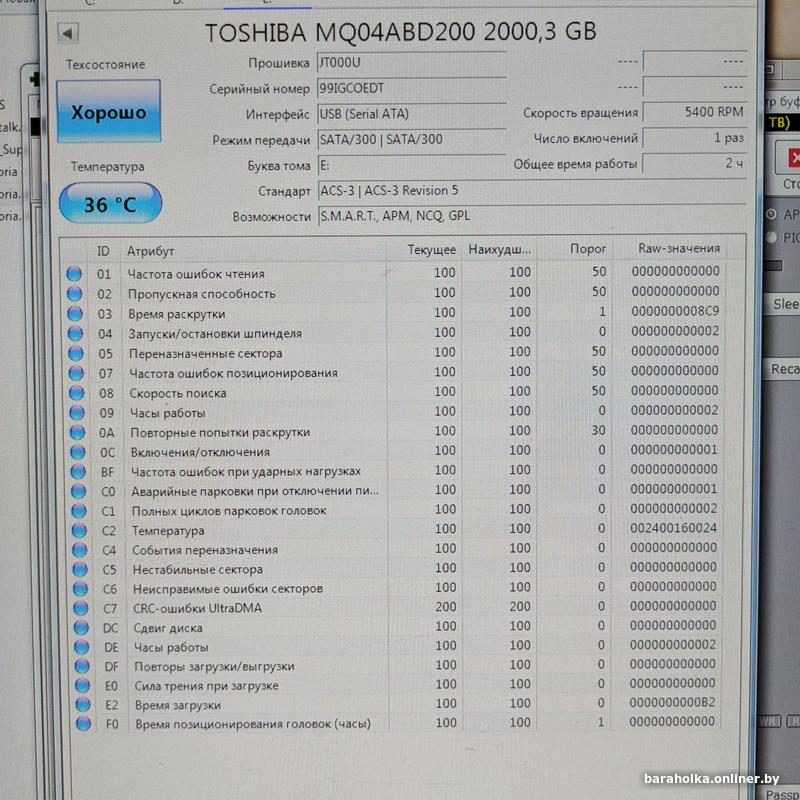The width and height of the screenshot is (800, 800).
Task: Select blue circle of C5 Нестабильные сектора
Action: click(80, 569)
